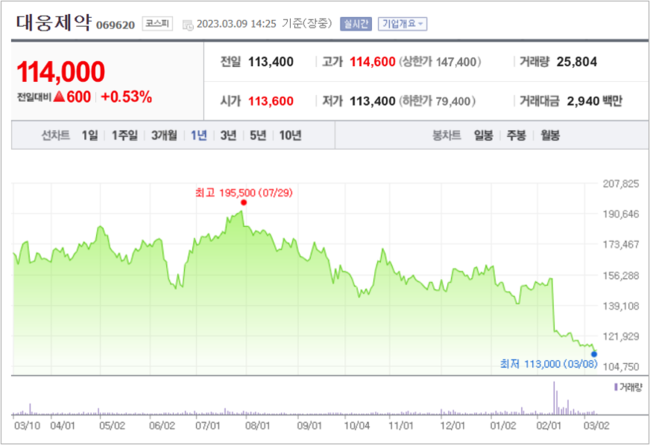Image resolution: width=650 pixels, height=445 pixels.
Task: Click the 코스피 market label
Action: pos(157,24)
